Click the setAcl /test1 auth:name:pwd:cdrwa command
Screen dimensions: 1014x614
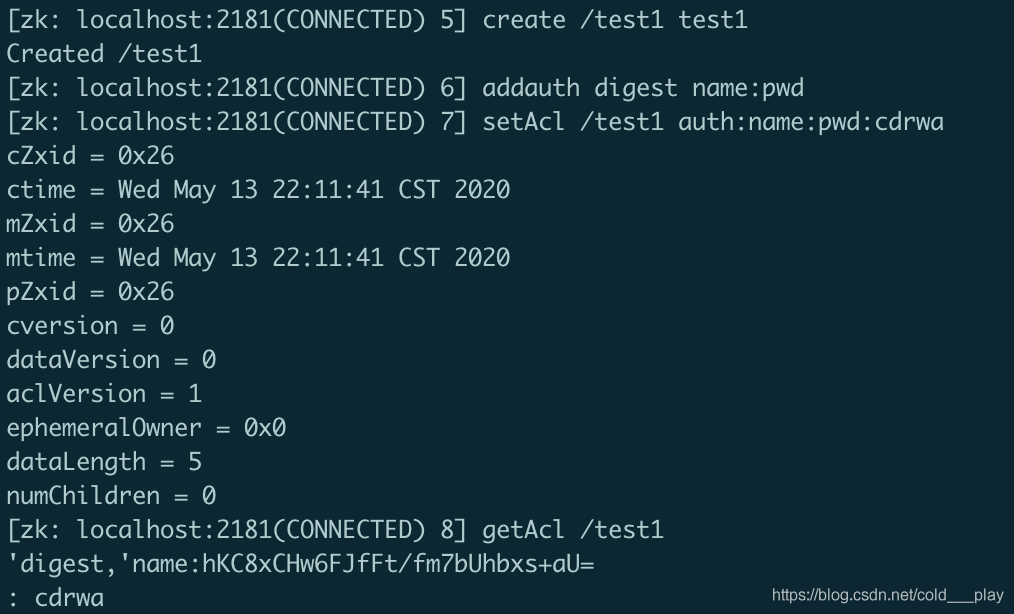[x=713, y=122]
